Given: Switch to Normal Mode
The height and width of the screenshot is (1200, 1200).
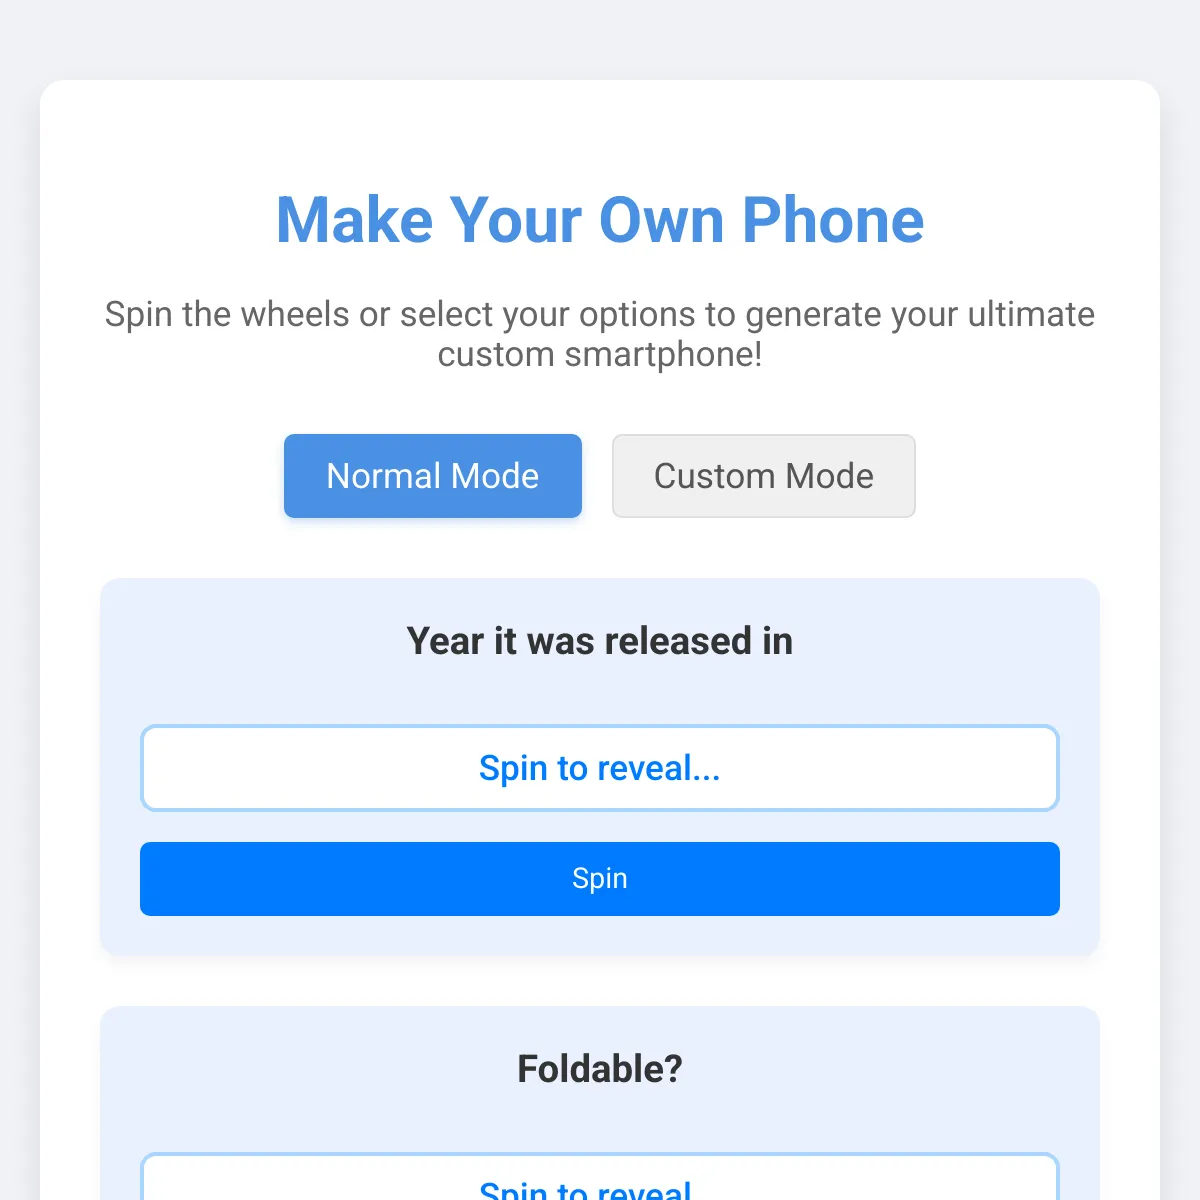Looking at the screenshot, I should tap(433, 476).
